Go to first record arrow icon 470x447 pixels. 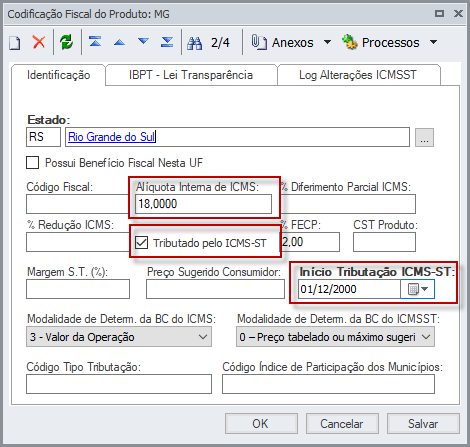95,42
